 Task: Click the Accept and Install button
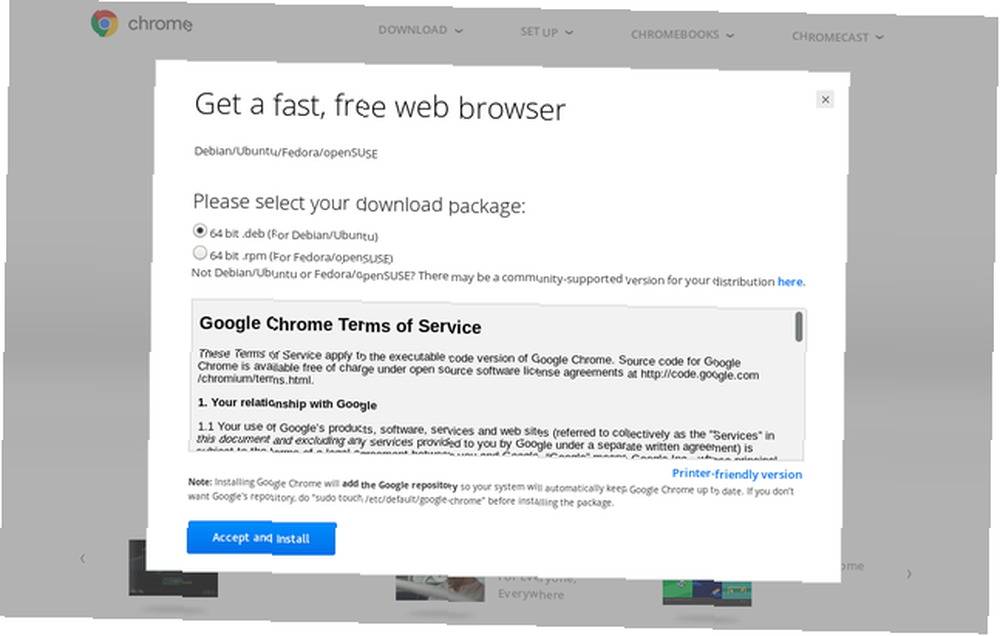pyautogui.click(x=261, y=538)
